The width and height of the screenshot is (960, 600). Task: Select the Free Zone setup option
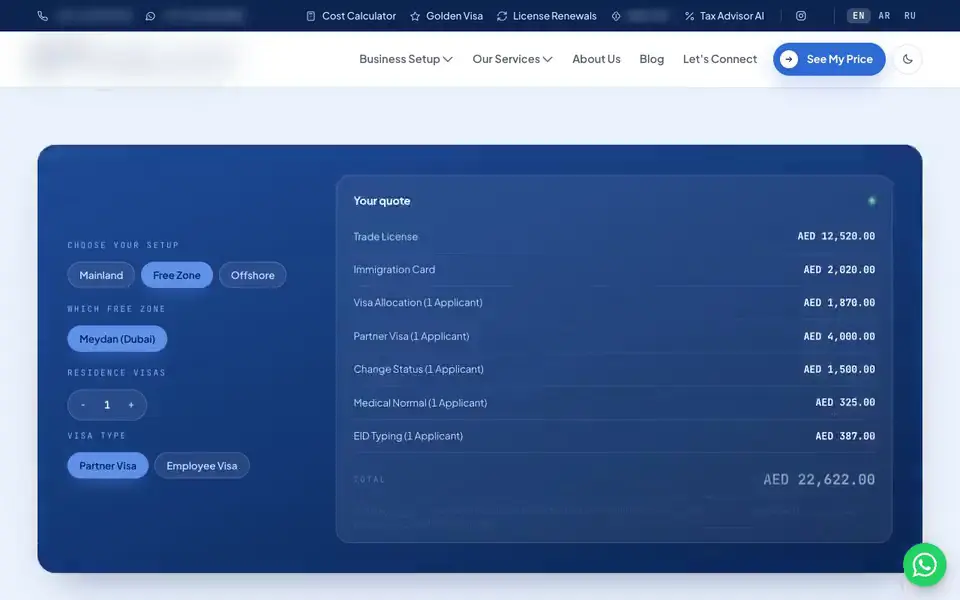pyautogui.click(x=177, y=276)
